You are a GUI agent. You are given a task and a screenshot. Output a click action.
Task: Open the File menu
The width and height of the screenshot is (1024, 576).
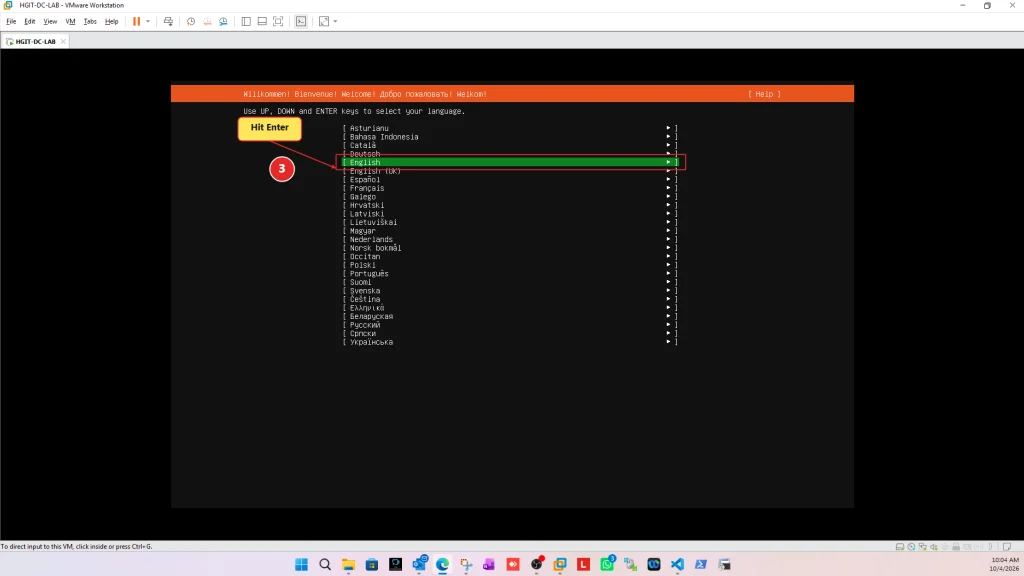coord(11,22)
